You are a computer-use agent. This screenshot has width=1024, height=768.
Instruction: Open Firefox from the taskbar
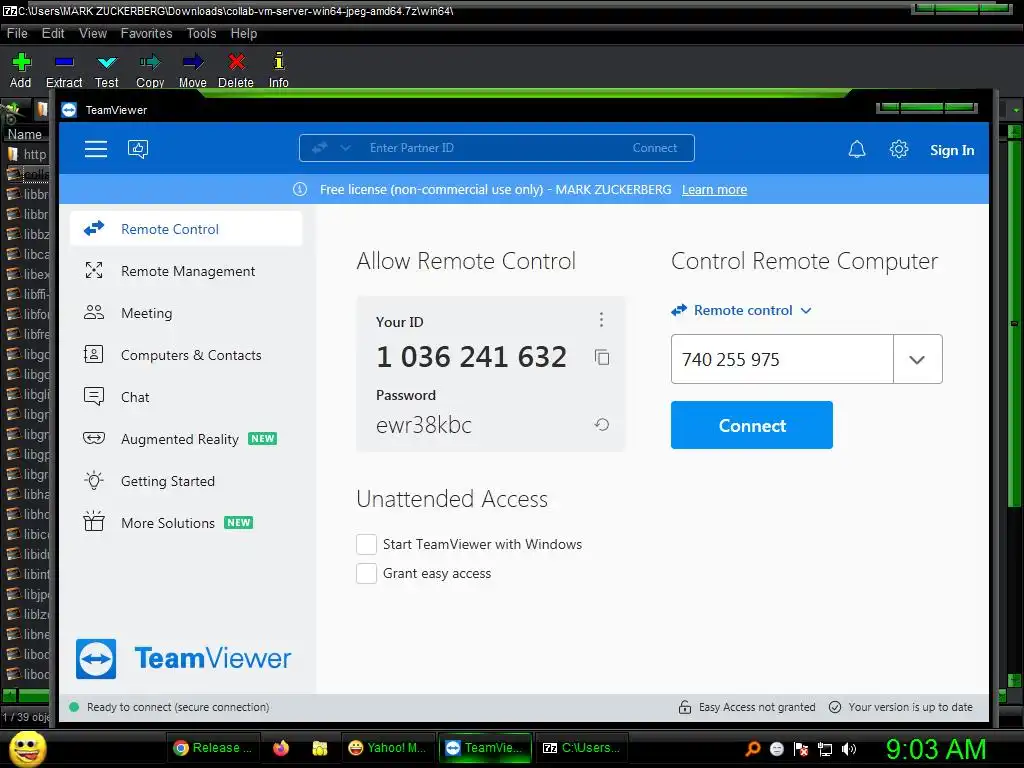pos(281,748)
